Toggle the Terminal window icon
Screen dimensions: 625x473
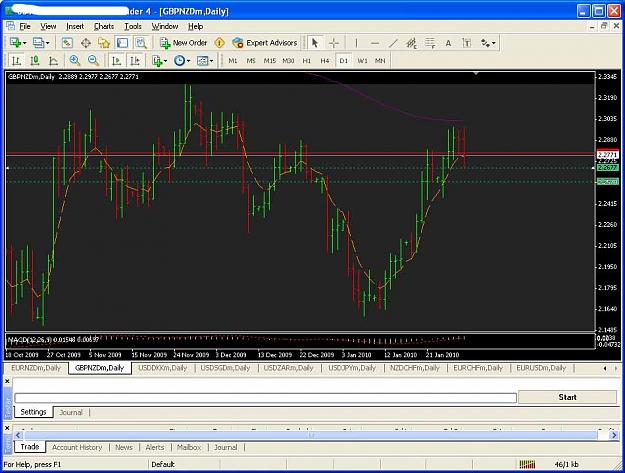122,43
